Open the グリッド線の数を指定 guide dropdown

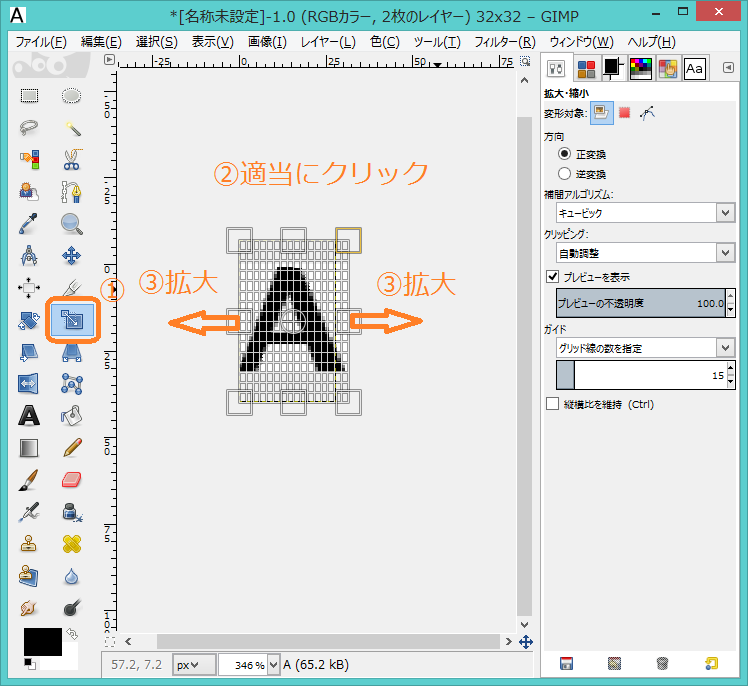click(x=726, y=348)
